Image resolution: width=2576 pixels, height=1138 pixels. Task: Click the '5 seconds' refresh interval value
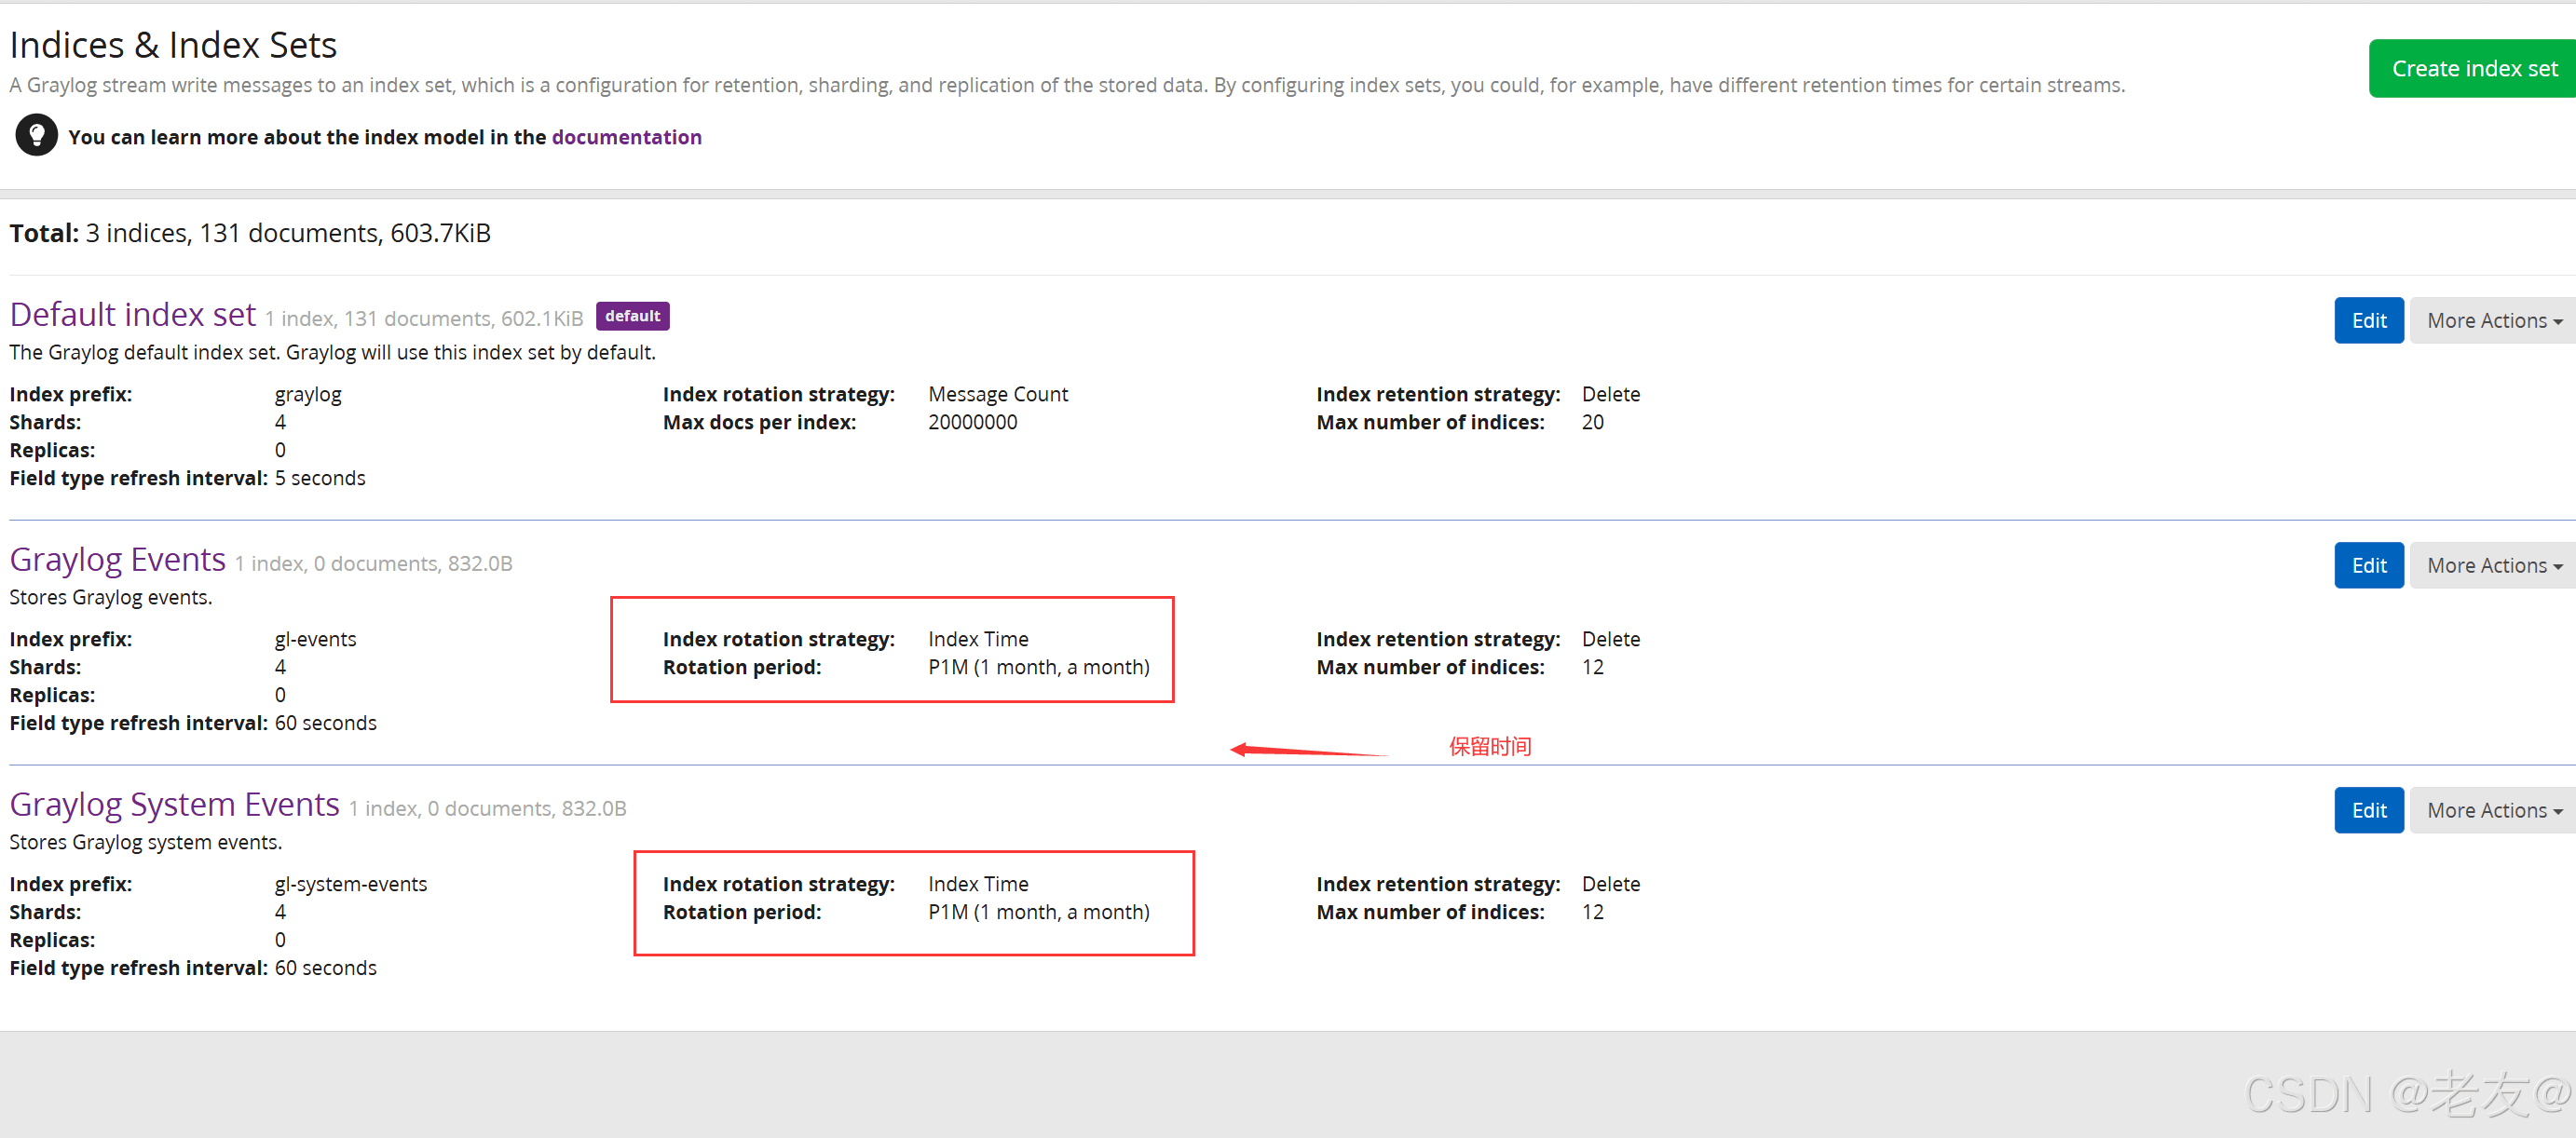[x=320, y=478]
